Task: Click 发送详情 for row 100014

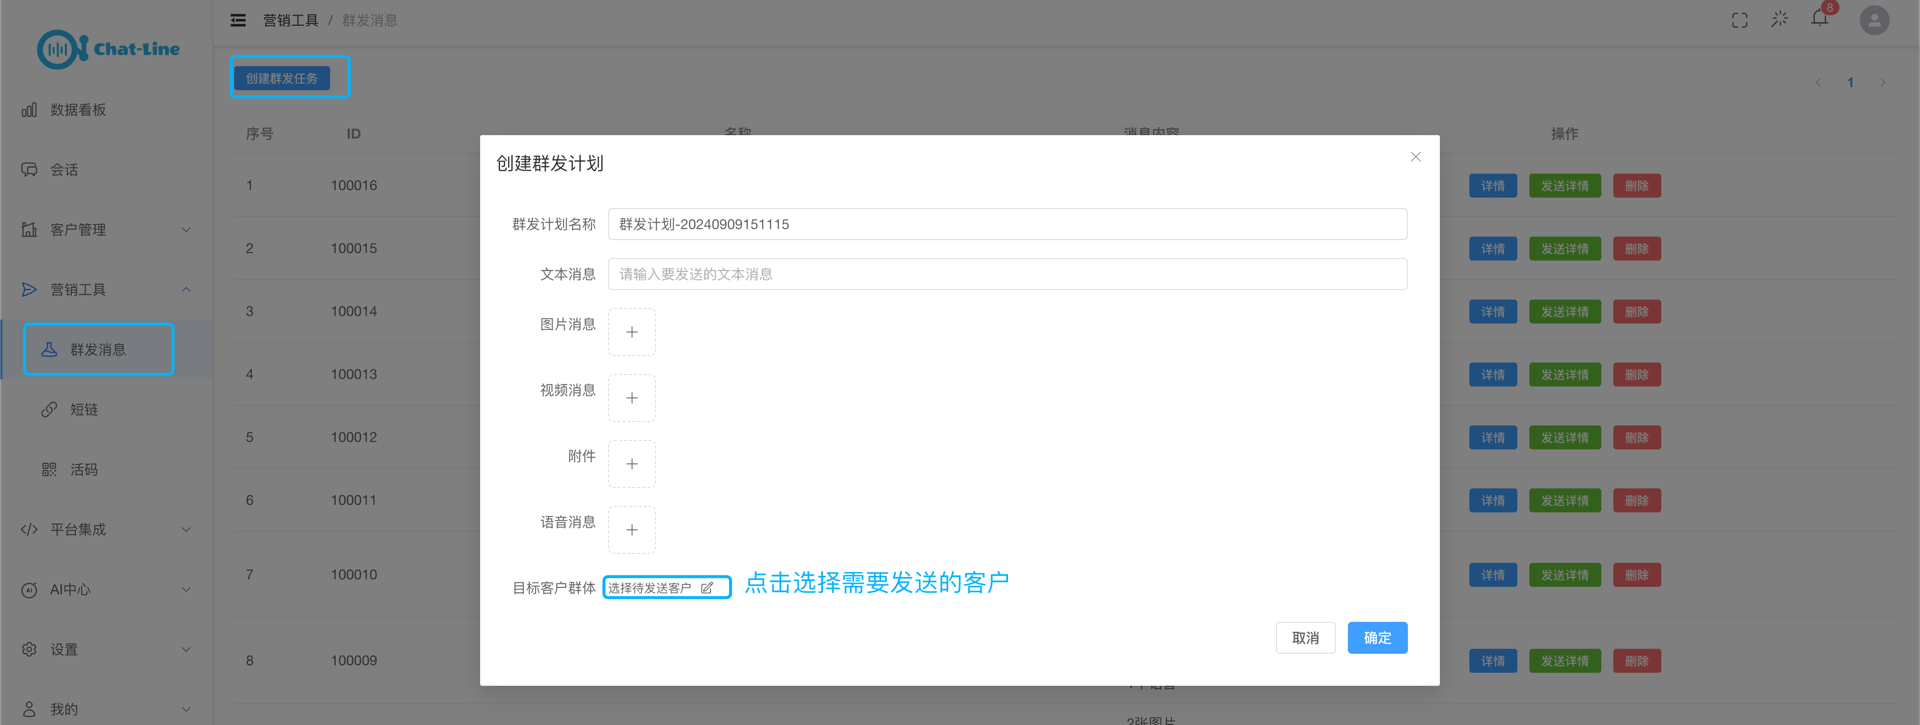Action: pos(1565,312)
